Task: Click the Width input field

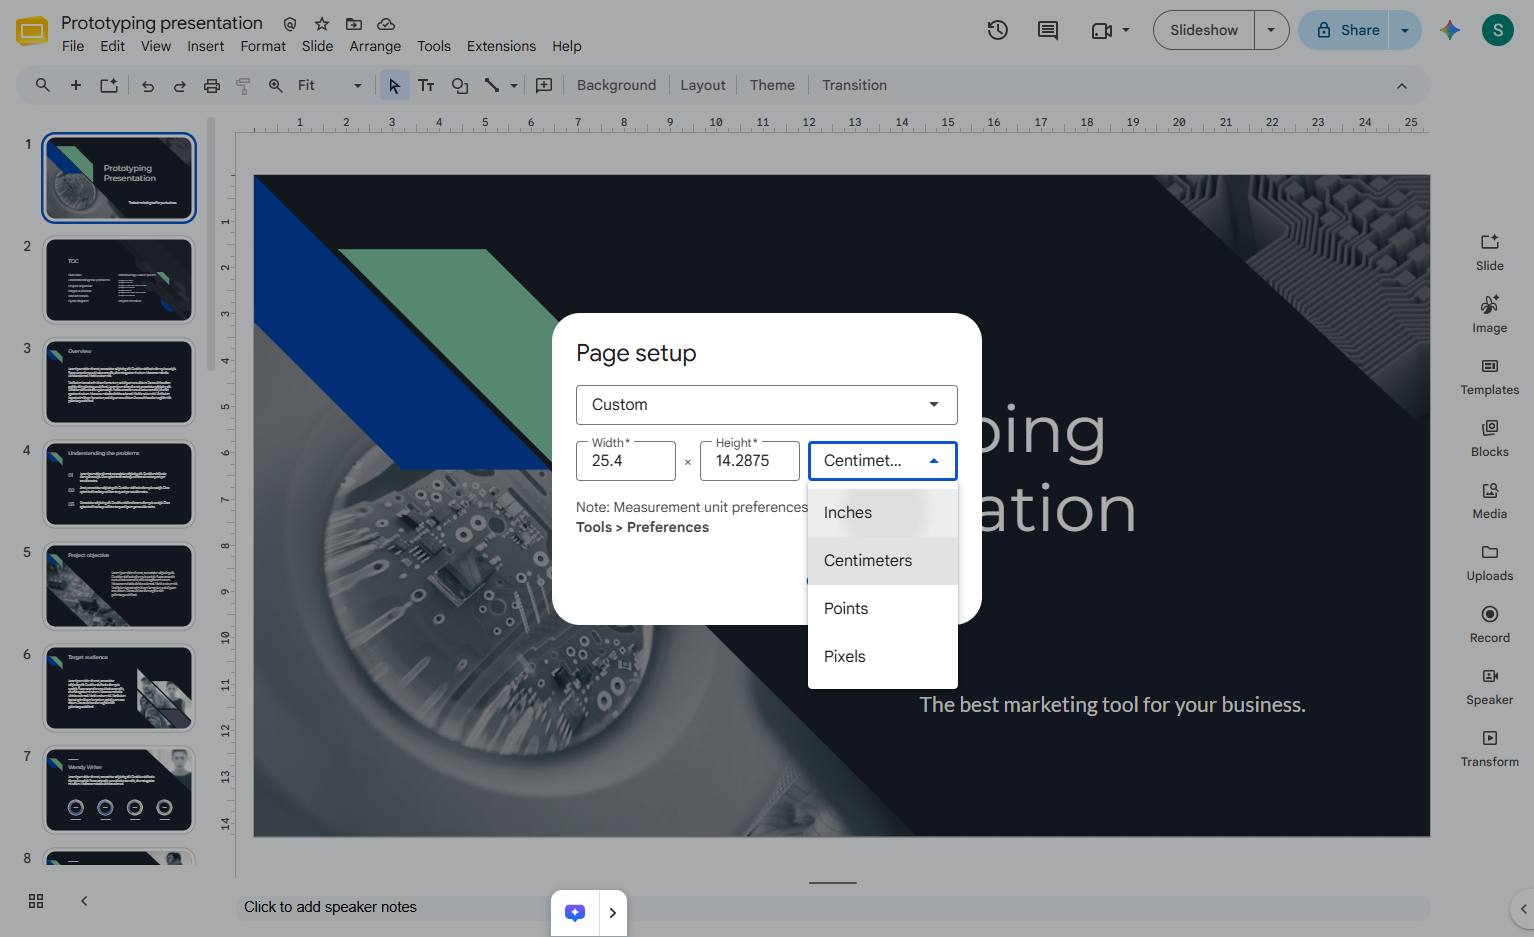Action: click(x=626, y=461)
